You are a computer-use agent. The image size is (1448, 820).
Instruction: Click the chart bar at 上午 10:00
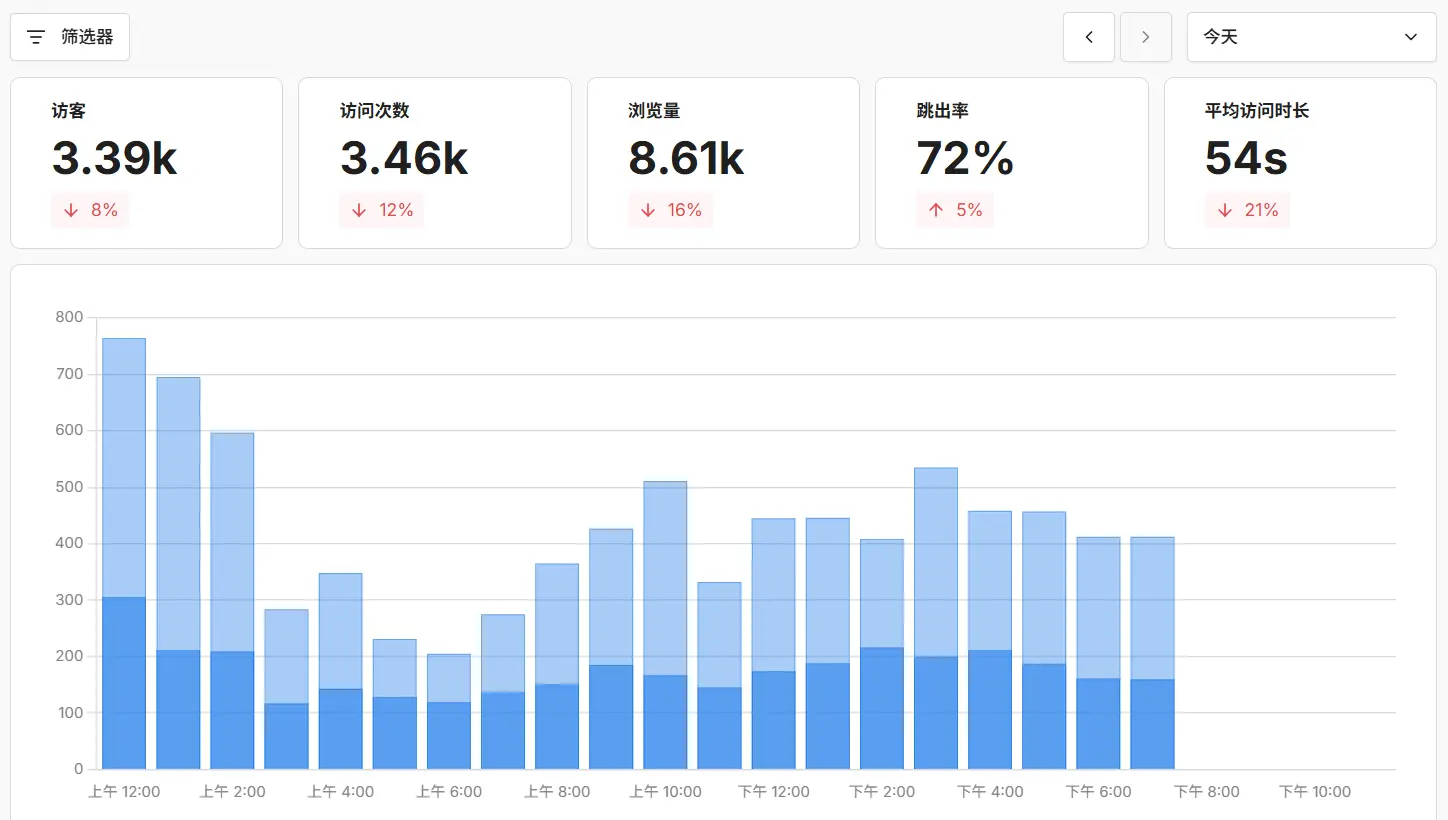point(665,625)
